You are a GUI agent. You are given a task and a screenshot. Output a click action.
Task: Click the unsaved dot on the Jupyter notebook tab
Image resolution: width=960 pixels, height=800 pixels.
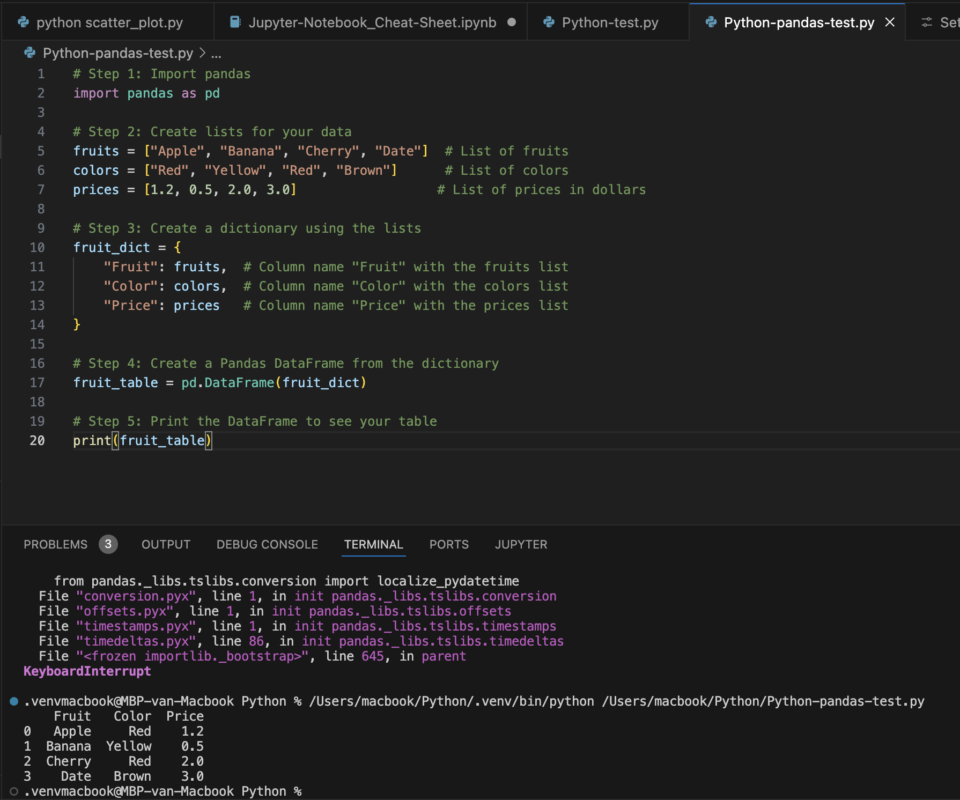[x=512, y=22]
